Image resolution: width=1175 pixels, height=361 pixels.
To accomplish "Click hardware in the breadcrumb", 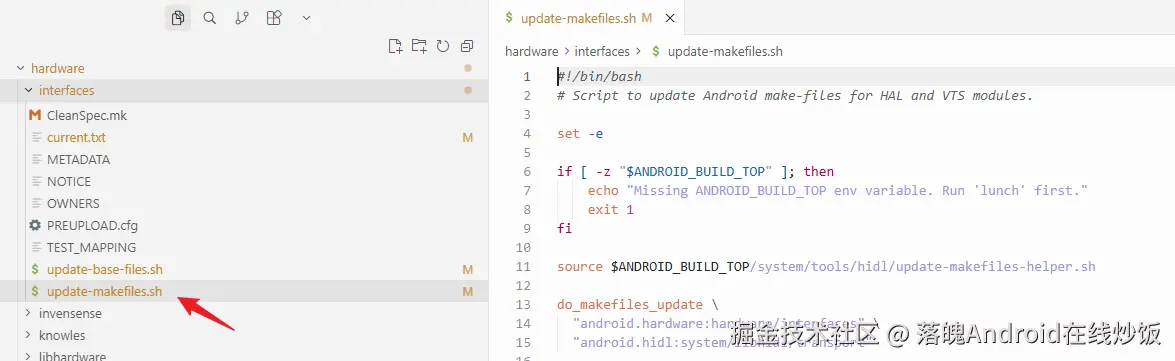I will pos(531,52).
